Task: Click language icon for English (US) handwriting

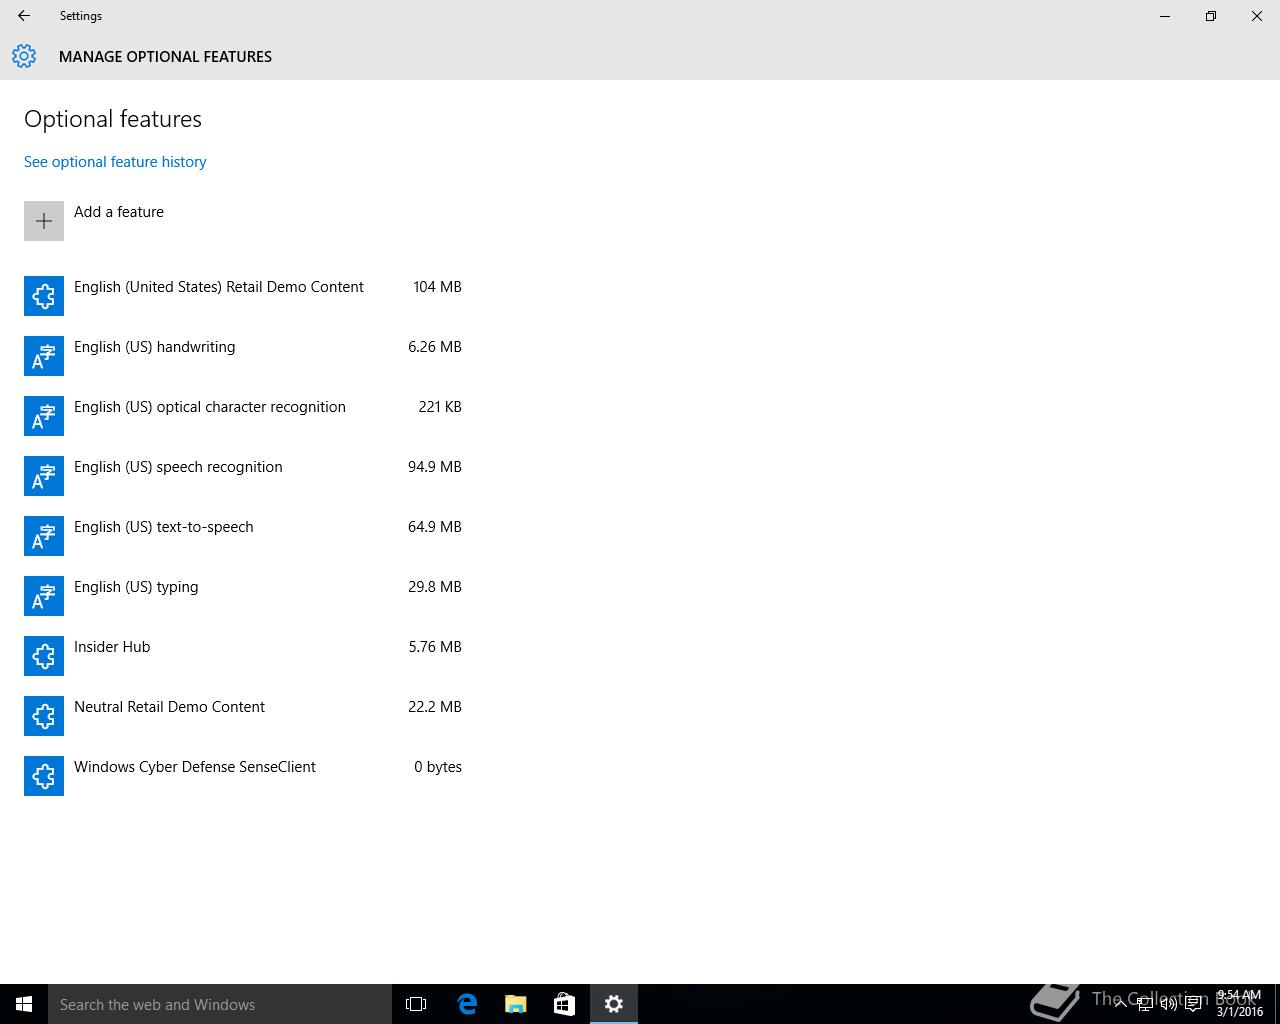Action: pyautogui.click(x=44, y=356)
